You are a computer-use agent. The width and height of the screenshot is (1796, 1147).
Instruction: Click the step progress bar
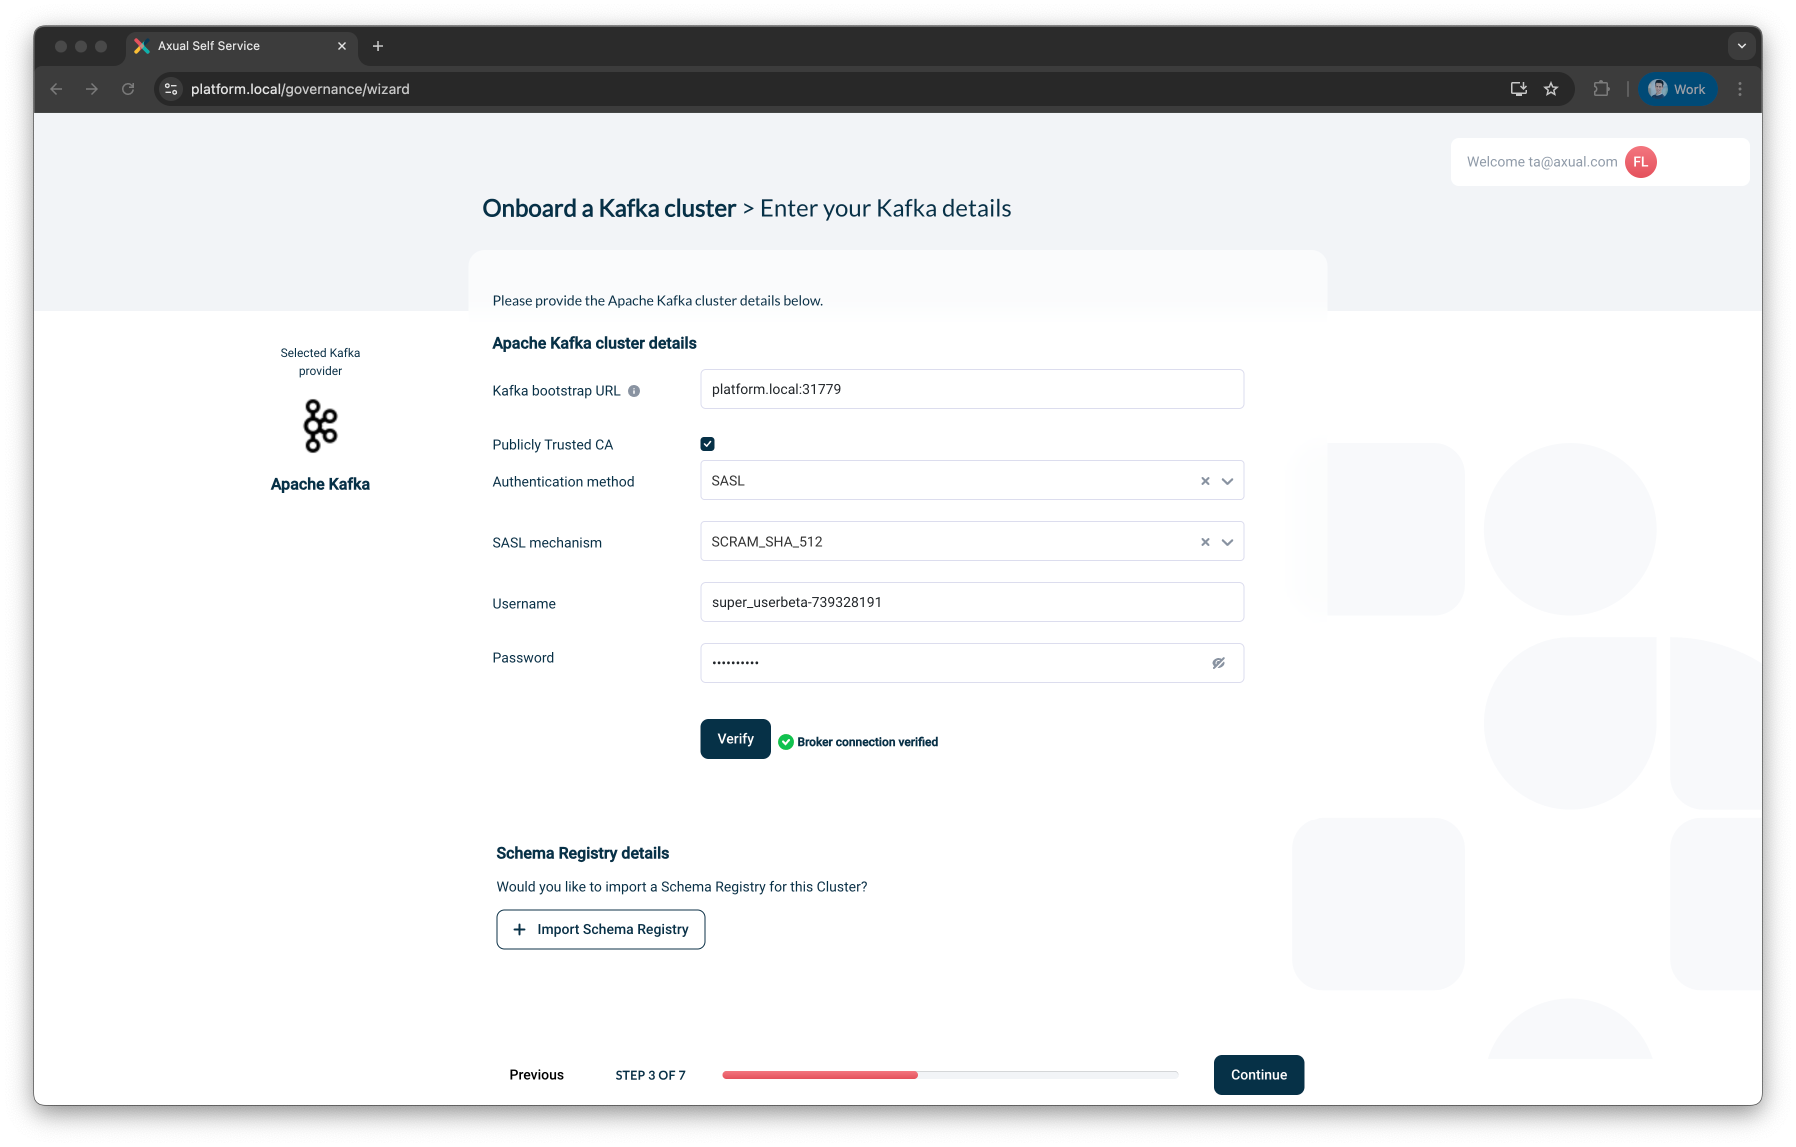click(x=950, y=1075)
